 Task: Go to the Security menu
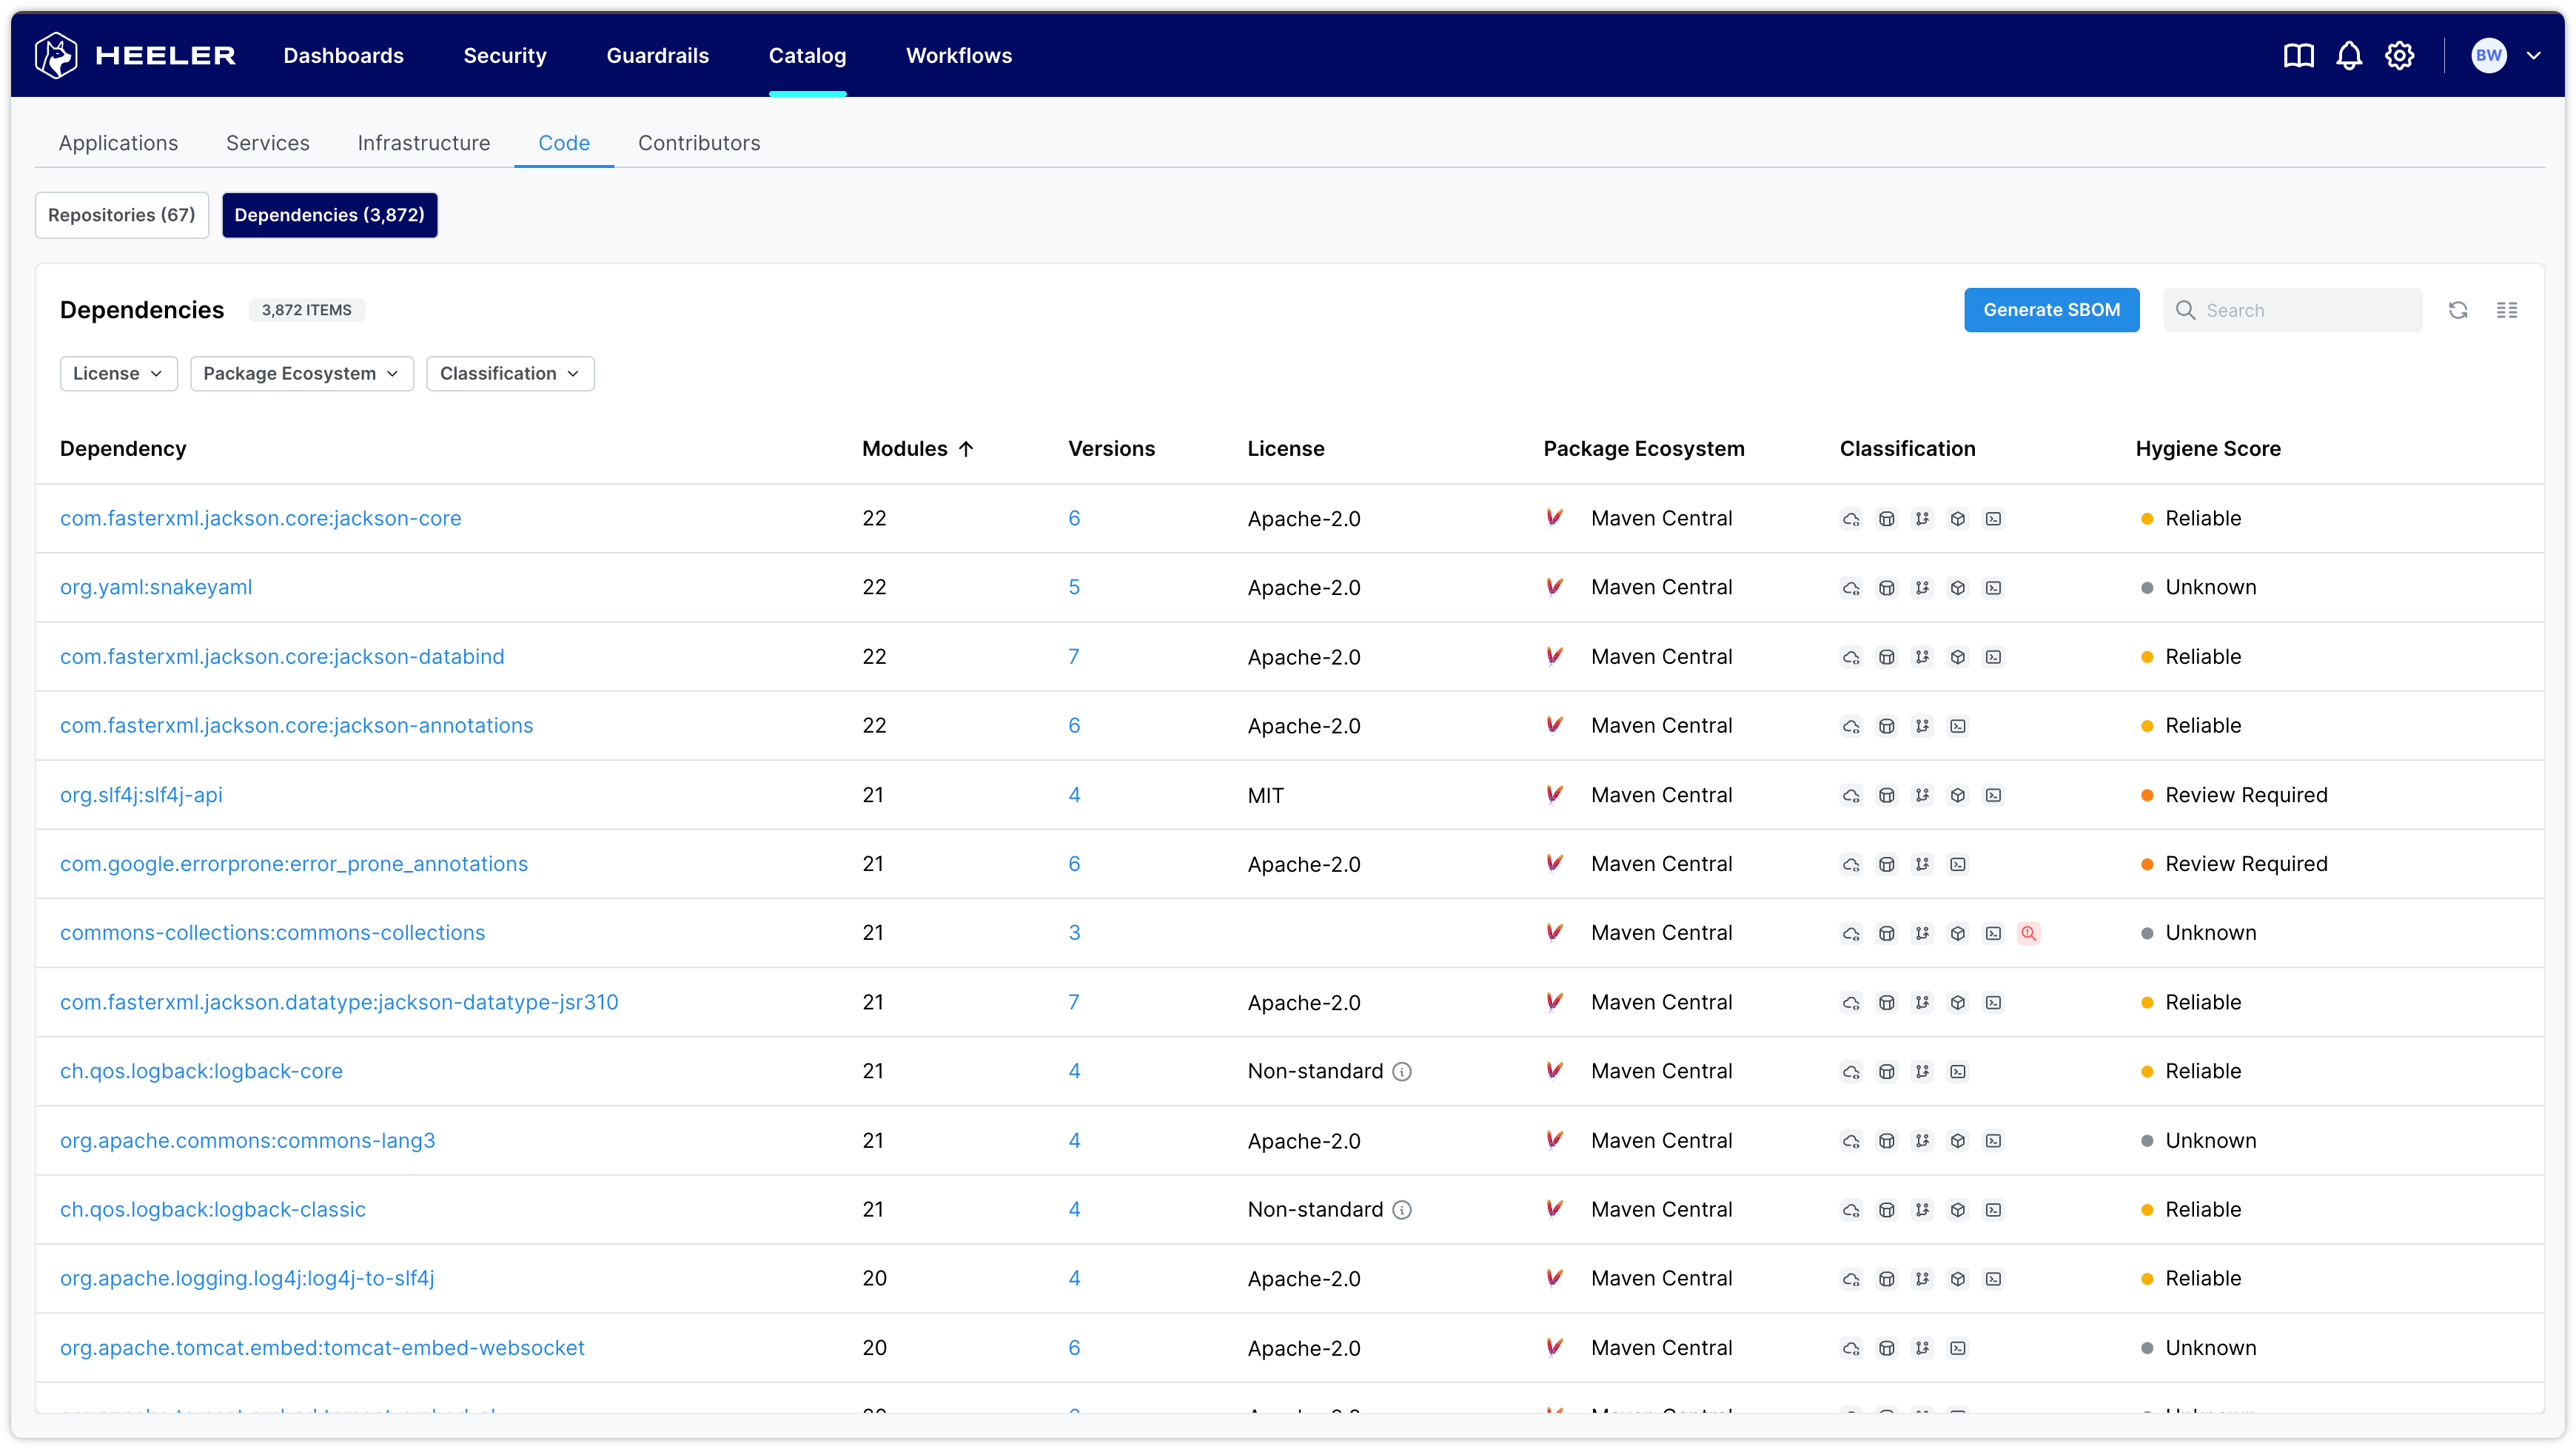(x=504, y=56)
